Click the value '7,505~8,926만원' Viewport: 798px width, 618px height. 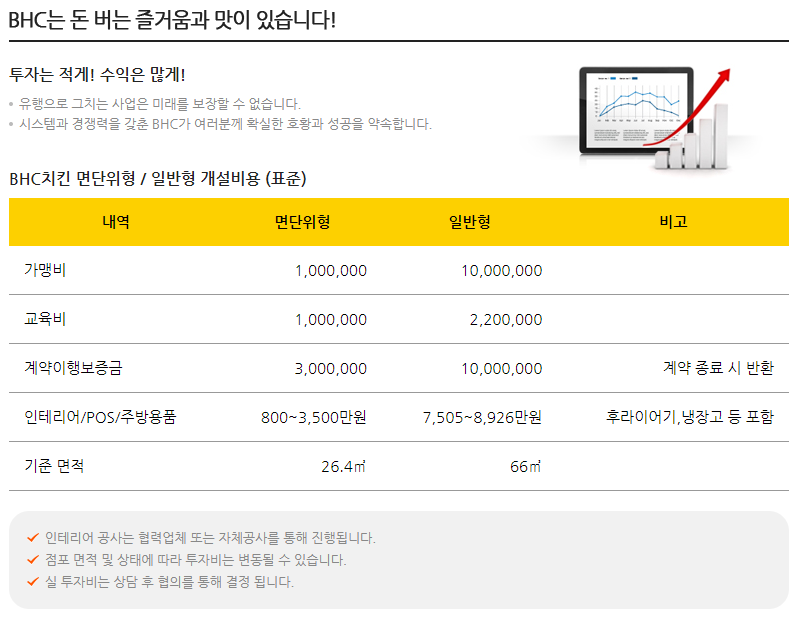[x=482, y=417]
